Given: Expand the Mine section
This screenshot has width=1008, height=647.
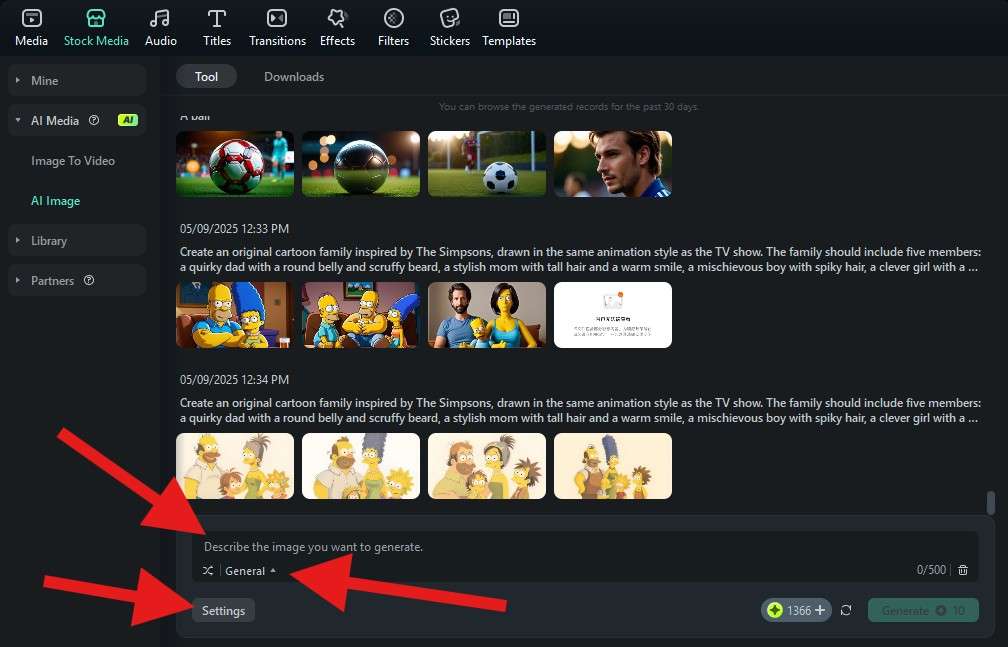Looking at the screenshot, I should click(x=77, y=80).
